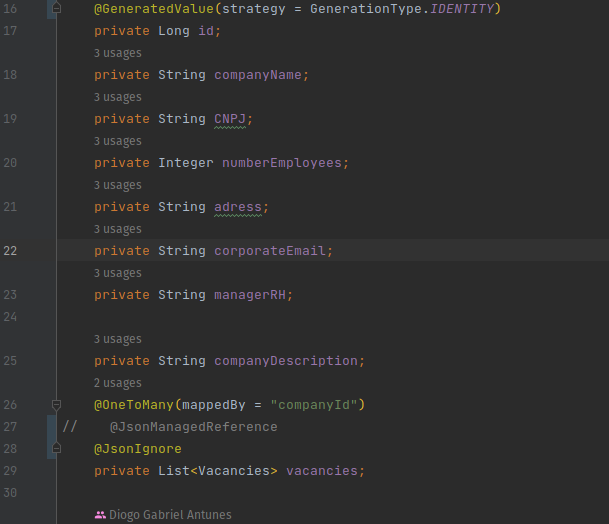Select the companyDescription identifier
This screenshot has width=609, height=524.
pyautogui.click(x=286, y=361)
